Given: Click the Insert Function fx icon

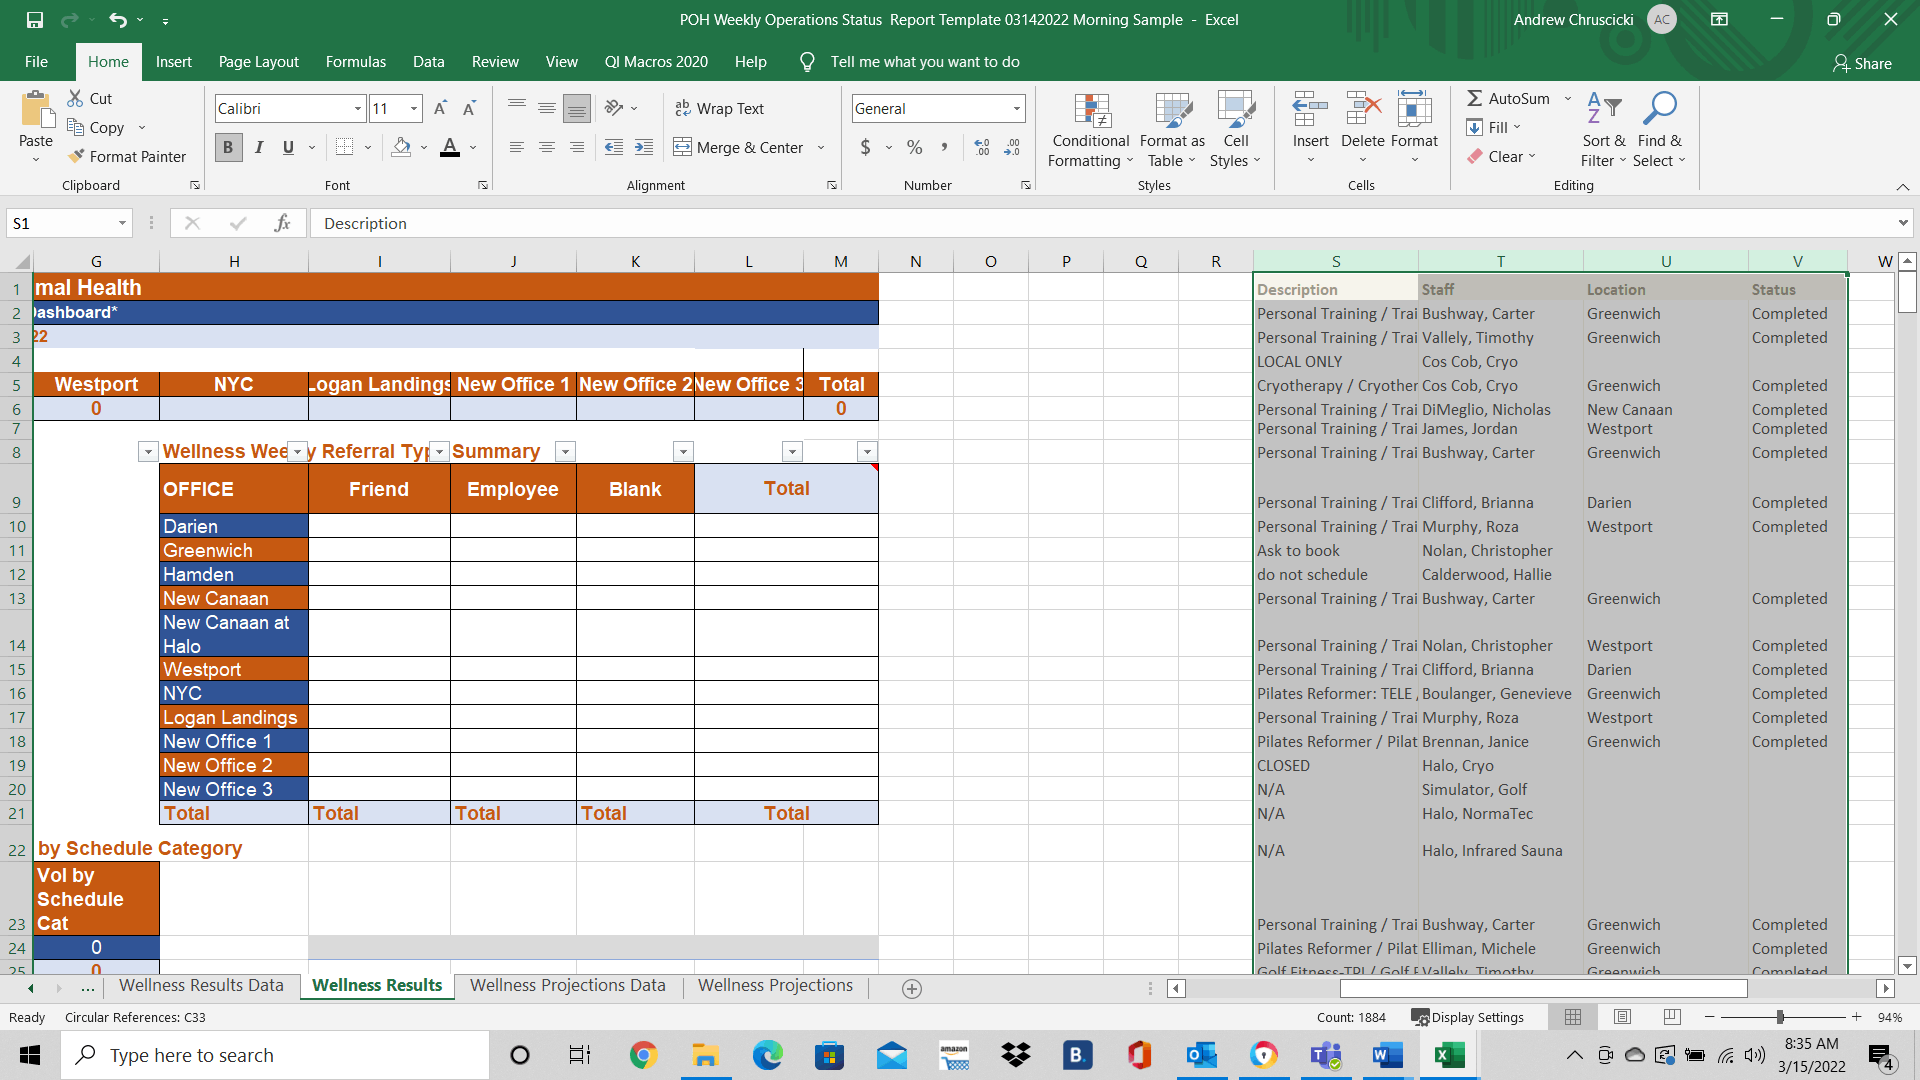Looking at the screenshot, I should coord(282,223).
